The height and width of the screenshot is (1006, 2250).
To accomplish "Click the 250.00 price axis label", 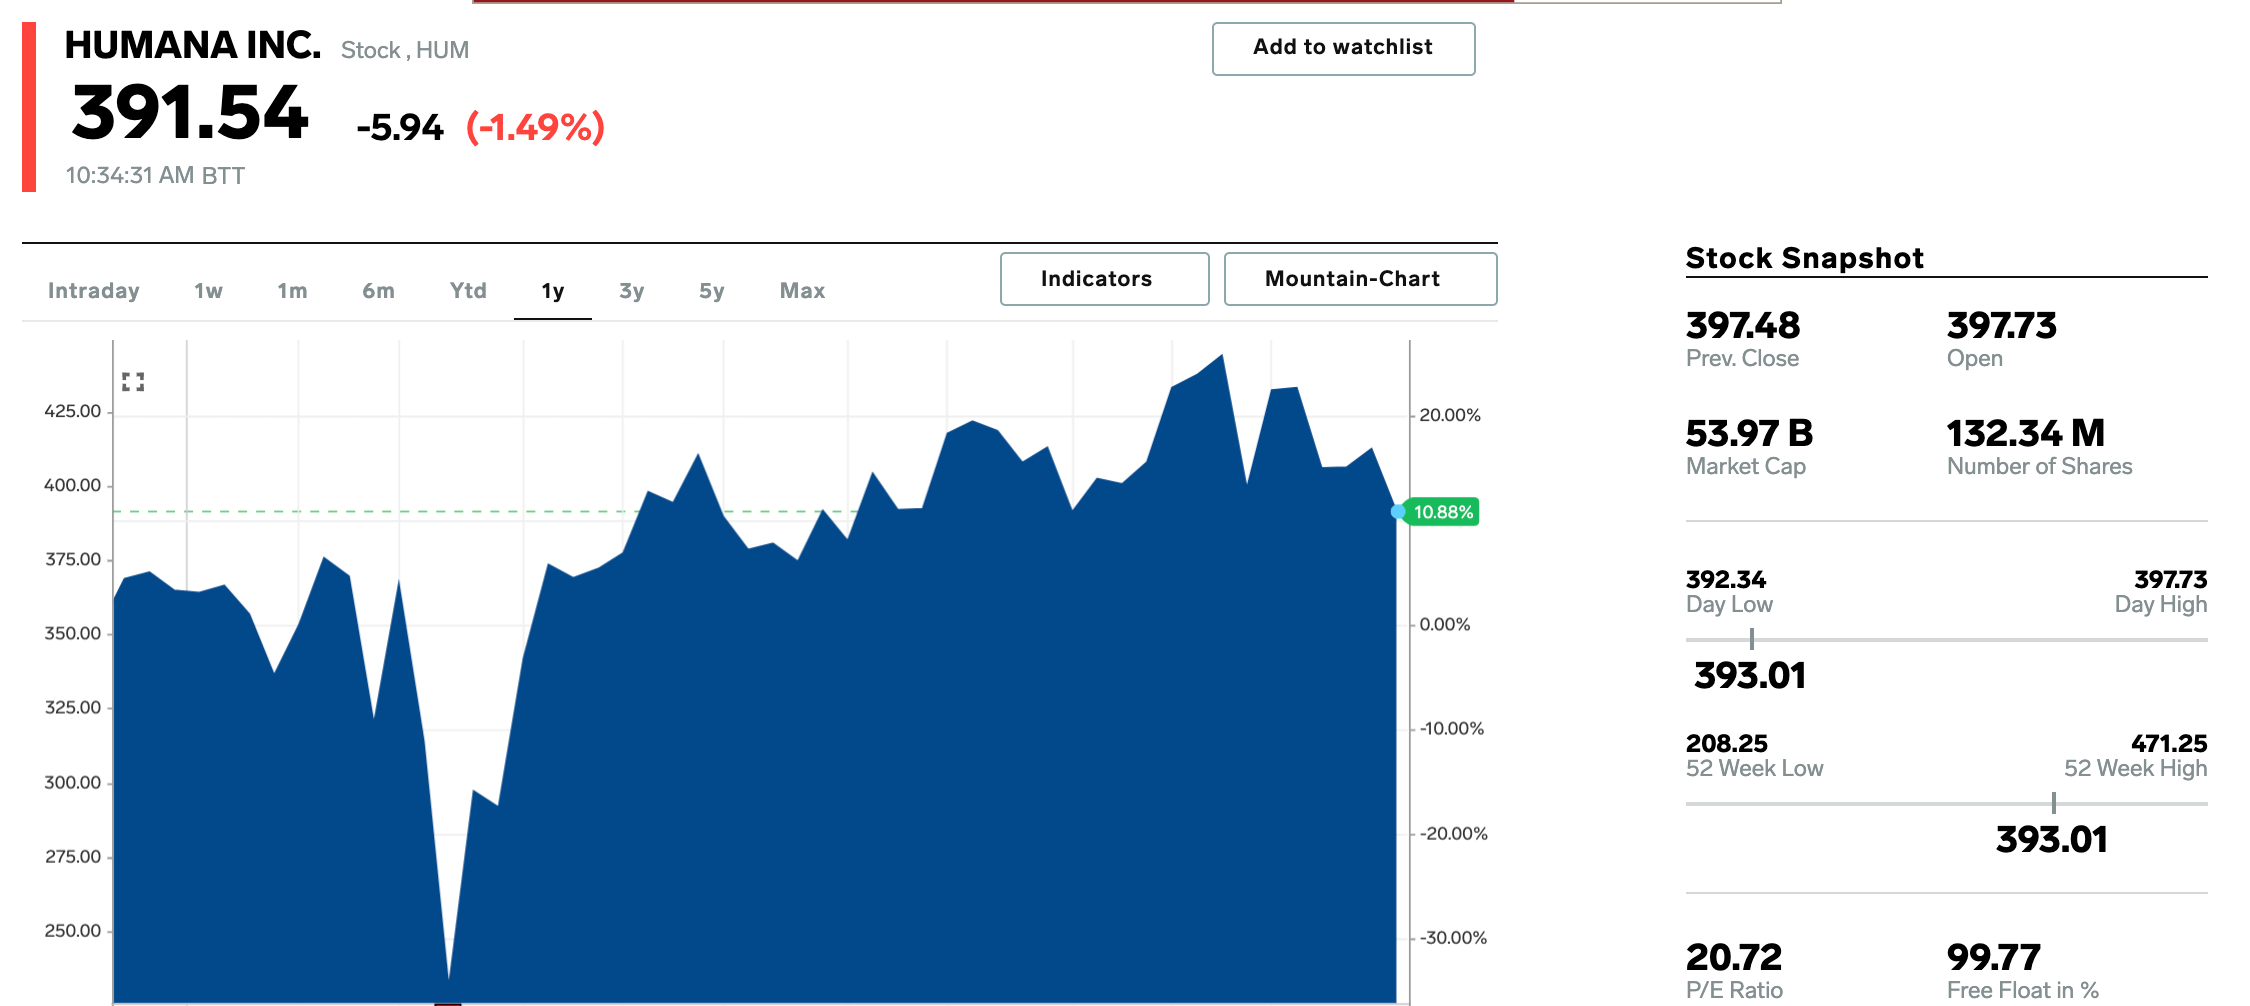I will 73,930.
